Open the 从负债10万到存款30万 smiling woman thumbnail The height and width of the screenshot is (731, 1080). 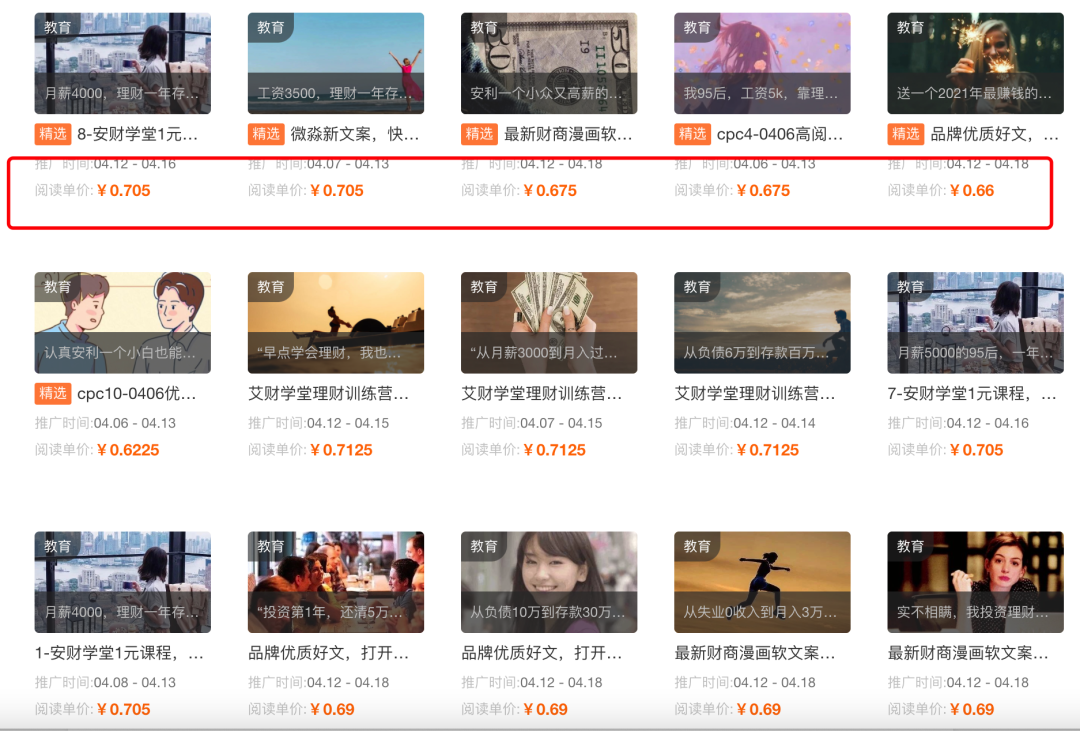click(548, 582)
